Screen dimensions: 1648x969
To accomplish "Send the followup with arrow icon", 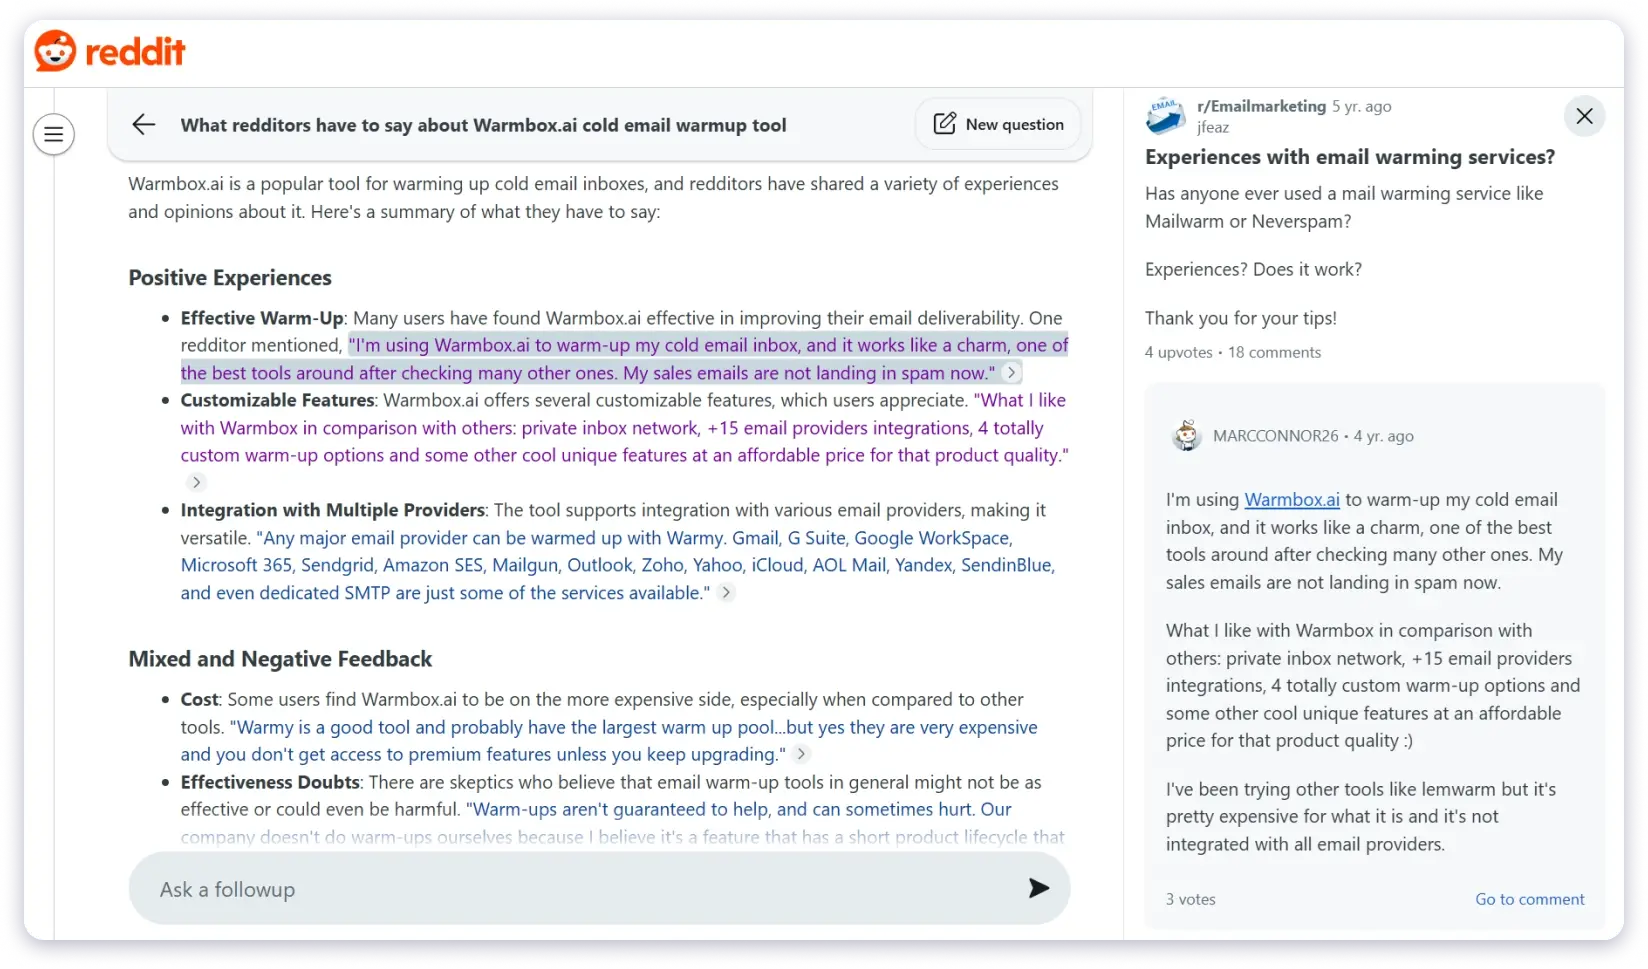I will 1039,888.
